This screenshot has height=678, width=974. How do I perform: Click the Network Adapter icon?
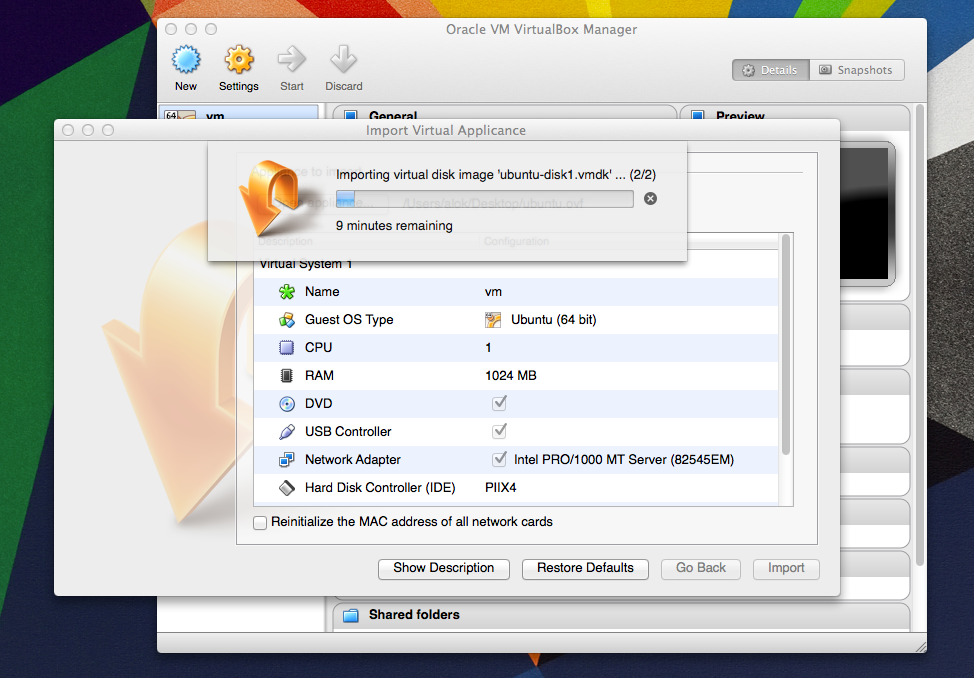(287, 460)
